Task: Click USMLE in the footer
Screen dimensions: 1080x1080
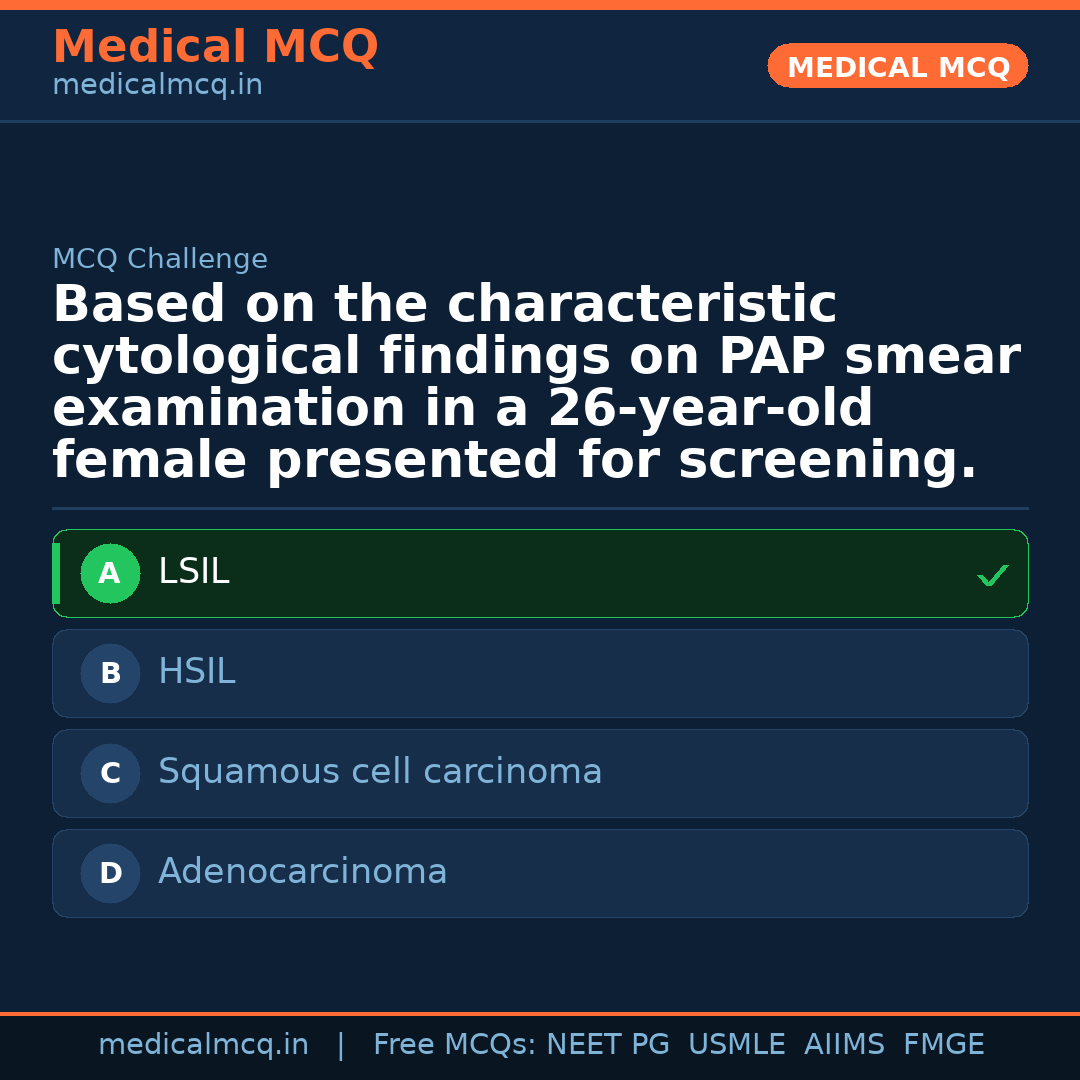Action: [x=737, y=1045]
